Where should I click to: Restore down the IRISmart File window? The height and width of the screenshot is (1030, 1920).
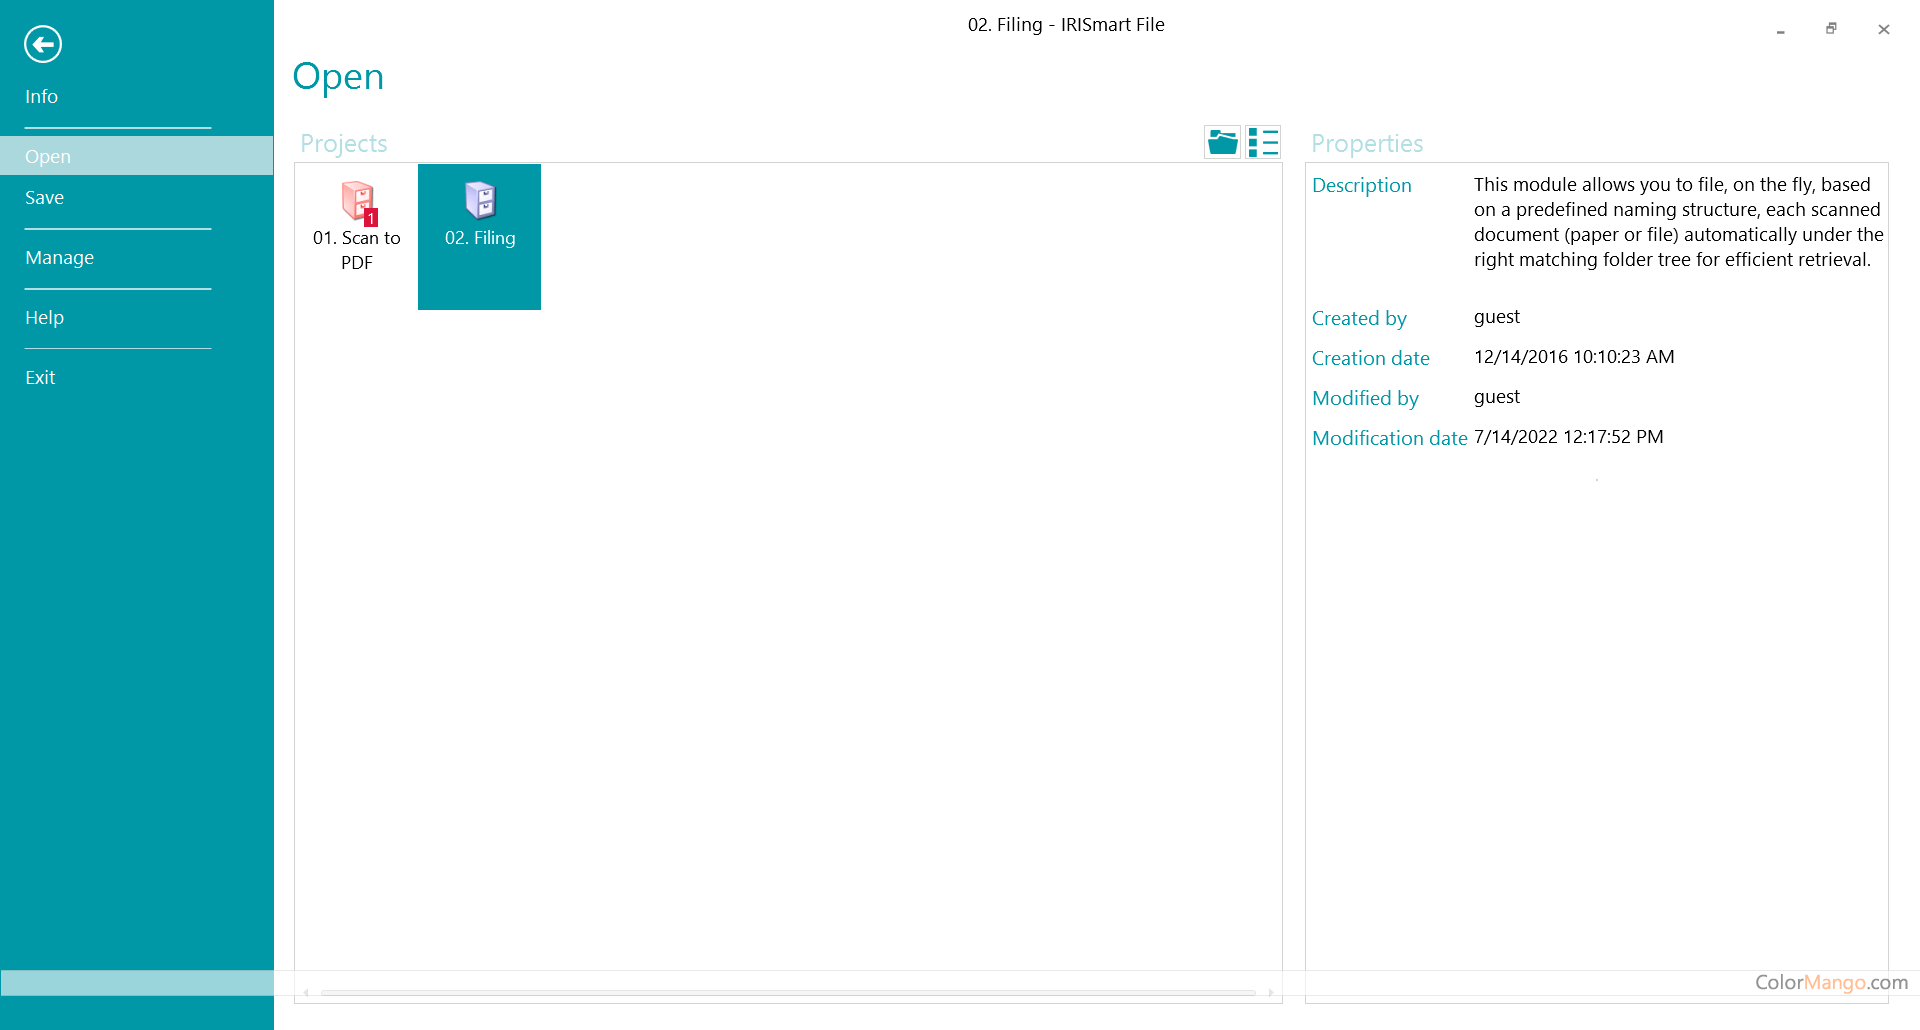point(1831,29)
